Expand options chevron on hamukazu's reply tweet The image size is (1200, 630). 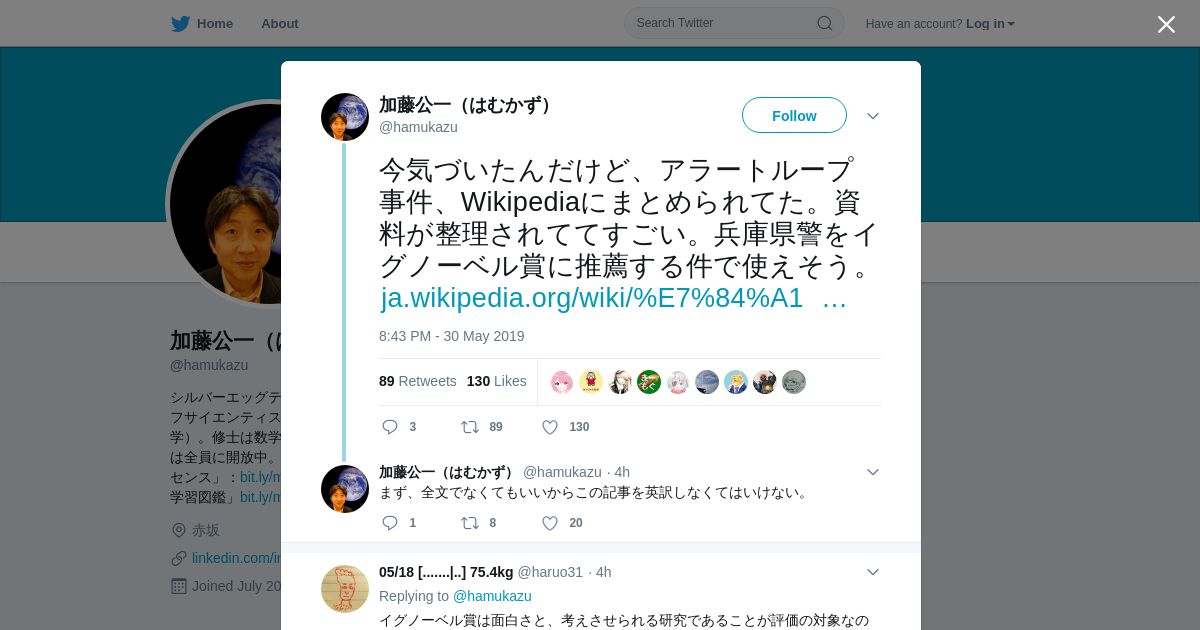click(x=873, y=472)
